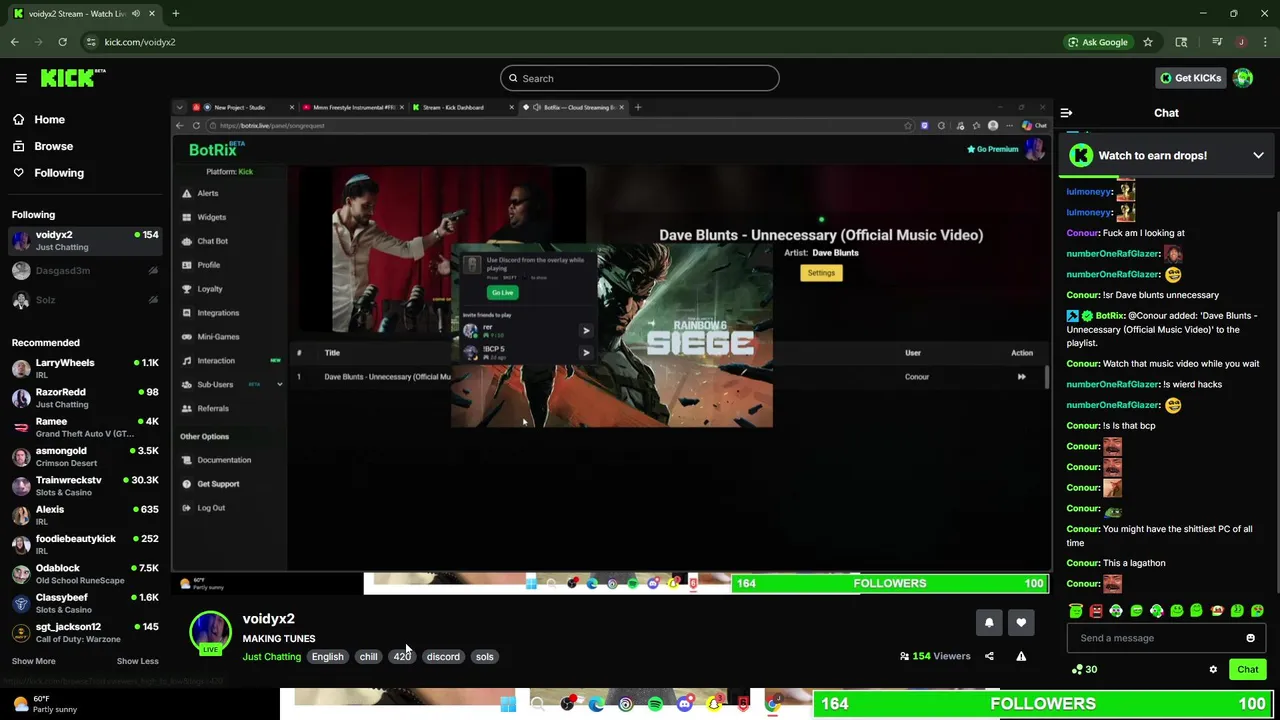Insert the red angry emote

point(1096,611)
